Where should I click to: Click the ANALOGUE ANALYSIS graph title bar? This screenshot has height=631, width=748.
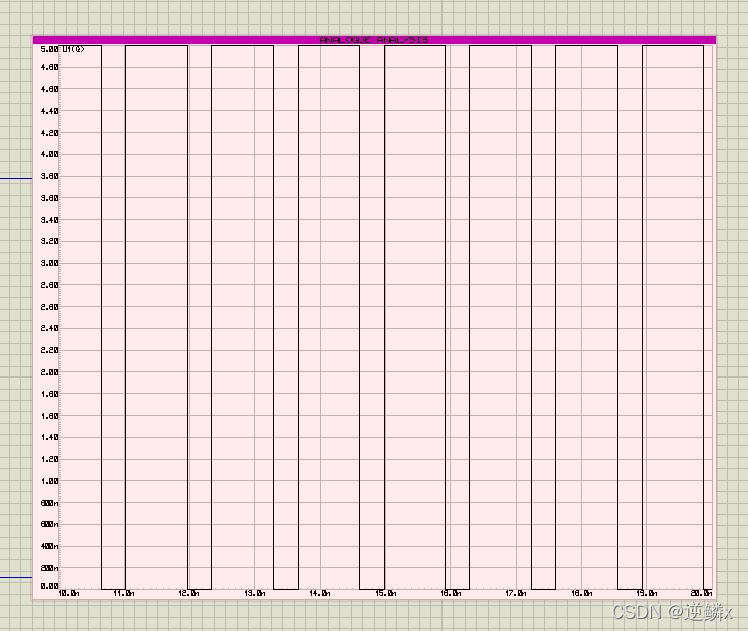click(374, 40)
